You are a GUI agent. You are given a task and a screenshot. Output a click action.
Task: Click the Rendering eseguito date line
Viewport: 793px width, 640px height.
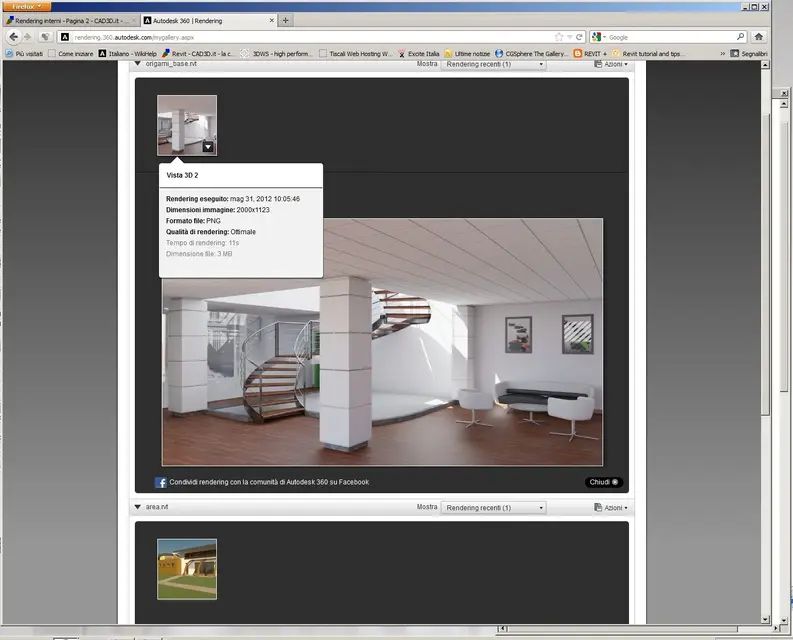coord(233,199)
